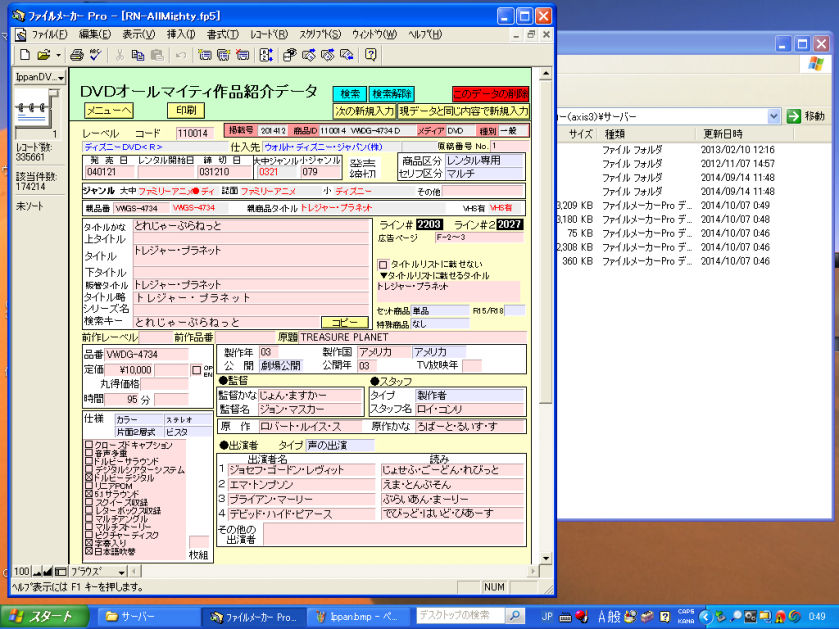Open the スタッフ タイプ 製作者 list

470,395
